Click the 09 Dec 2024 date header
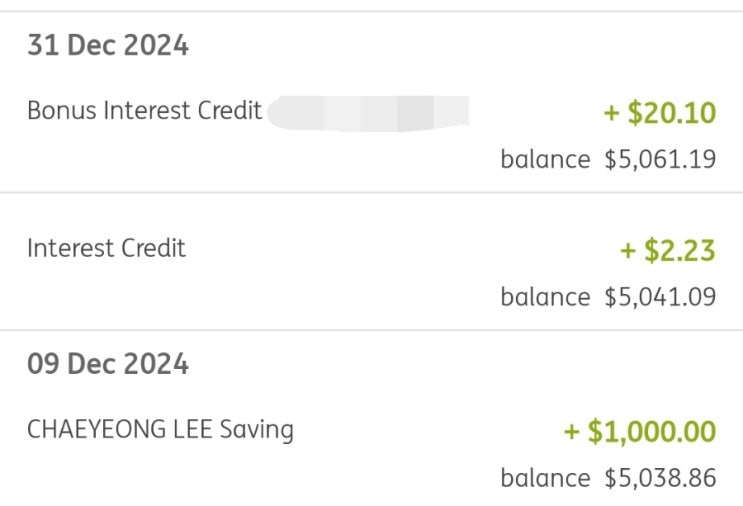 coord(108,364)
